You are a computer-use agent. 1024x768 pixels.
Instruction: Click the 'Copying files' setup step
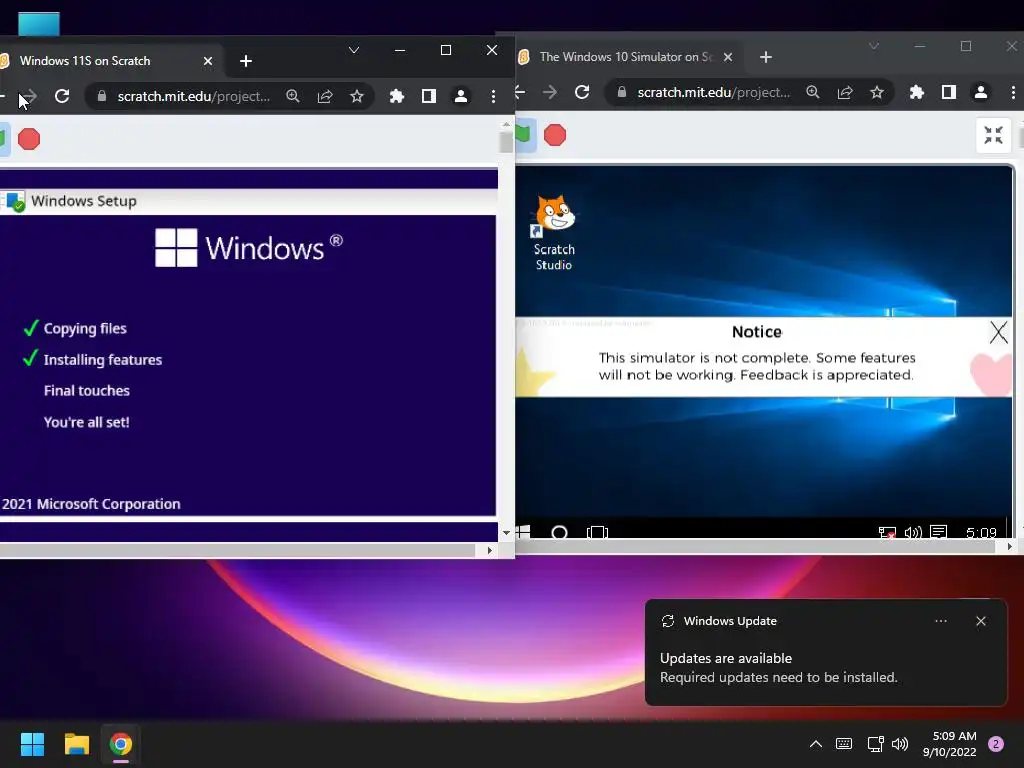click(85, 328)
